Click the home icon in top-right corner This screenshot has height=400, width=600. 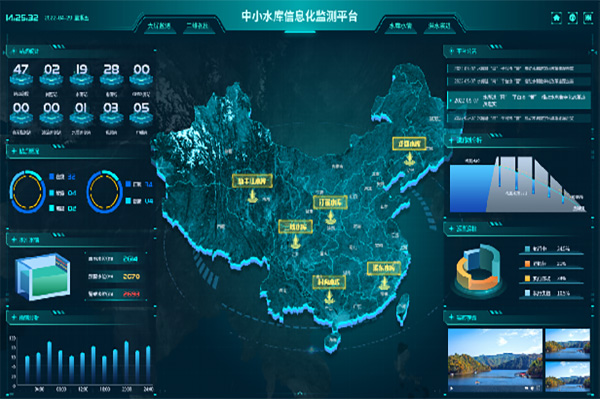point(557,18)
